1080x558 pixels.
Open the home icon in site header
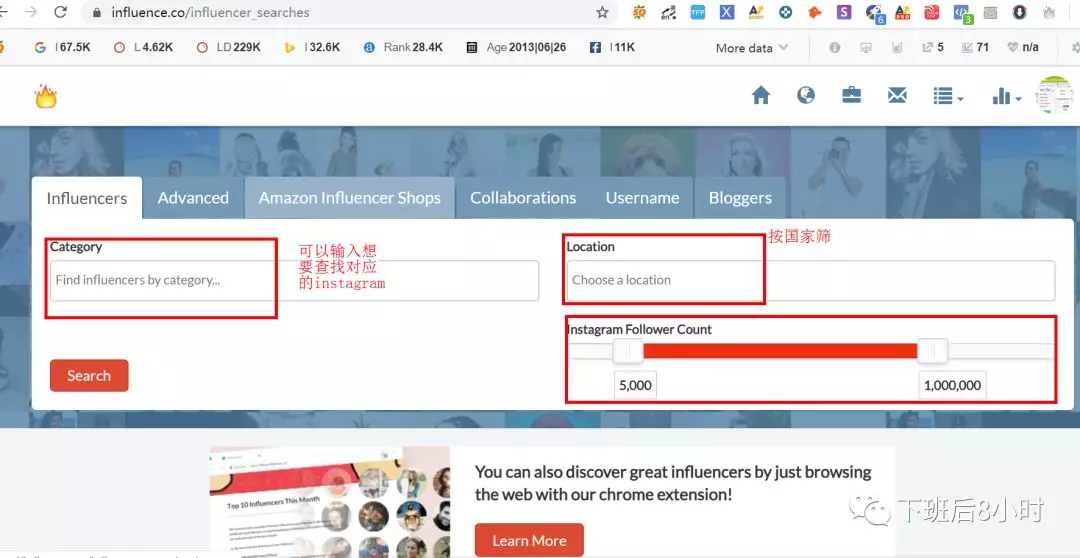coord(760,95)
